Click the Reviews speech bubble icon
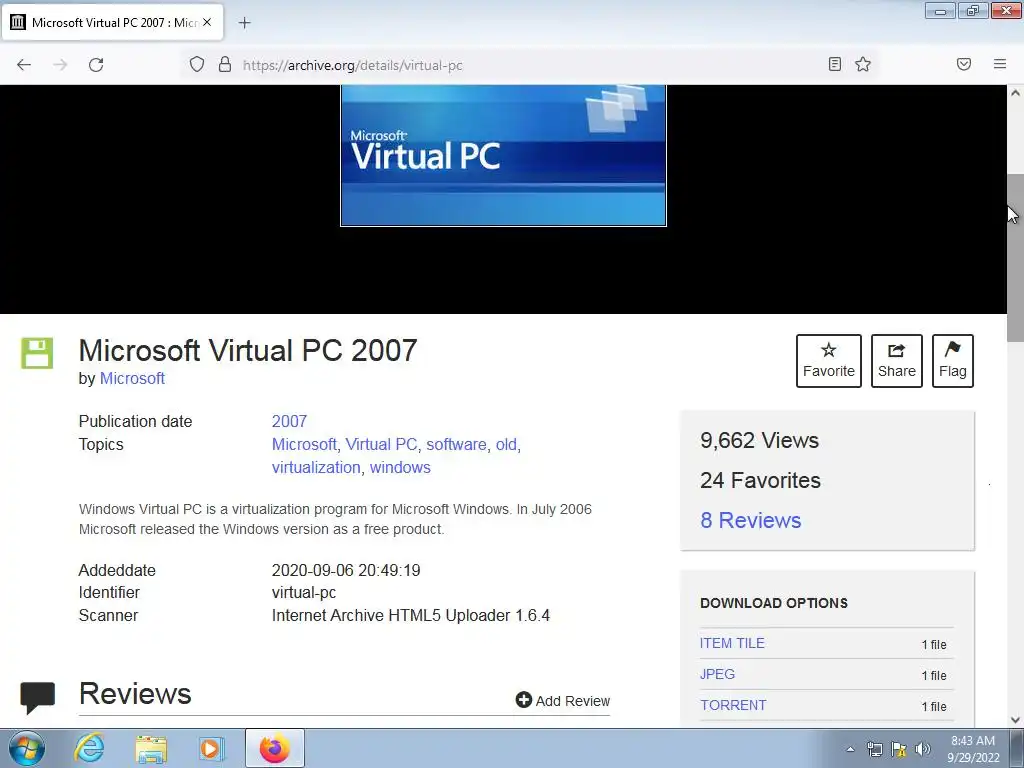 pyautogui.click(x=37, y=697)
